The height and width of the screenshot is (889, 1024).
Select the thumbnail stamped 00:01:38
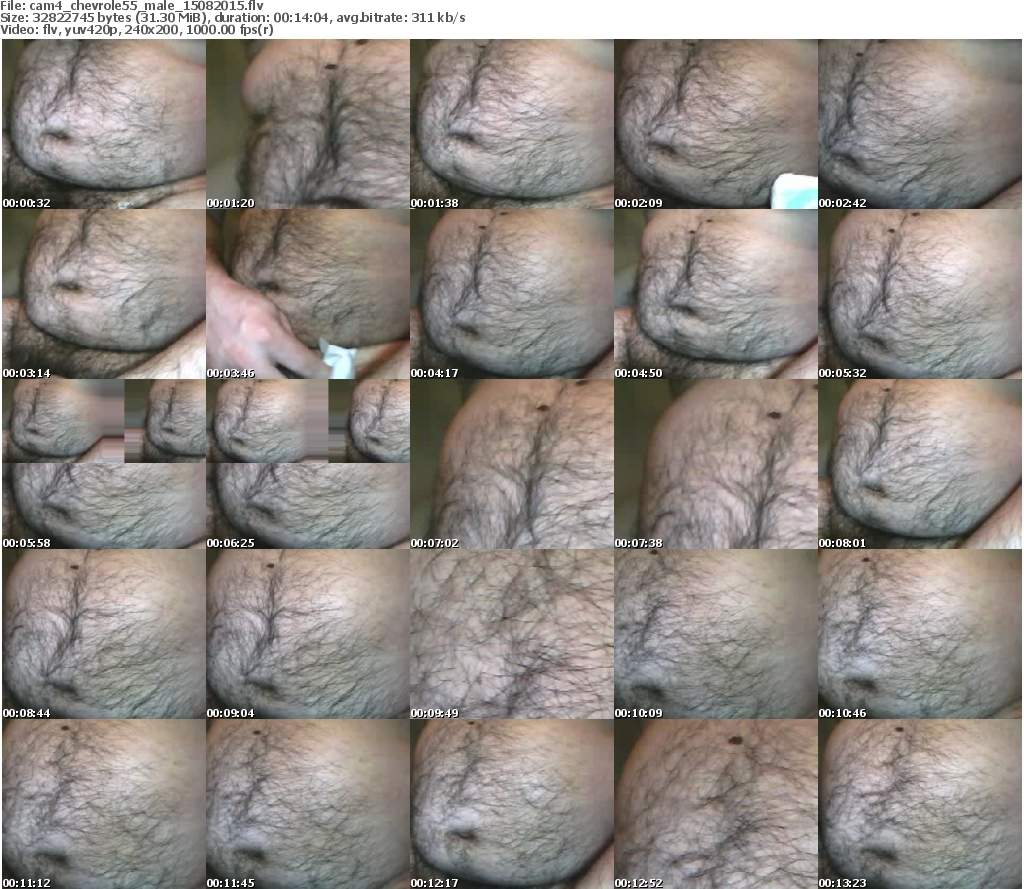click(x=511, y=124)
